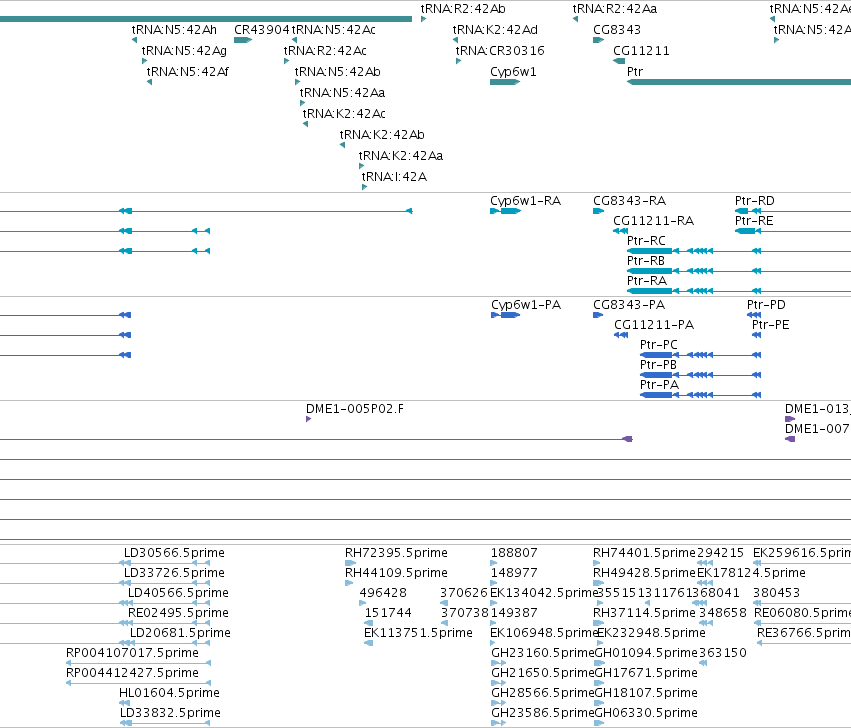Click the DME1-005P02.F feature label
Image resolution: width=851 pixels, height=728 pixels.
355,409
